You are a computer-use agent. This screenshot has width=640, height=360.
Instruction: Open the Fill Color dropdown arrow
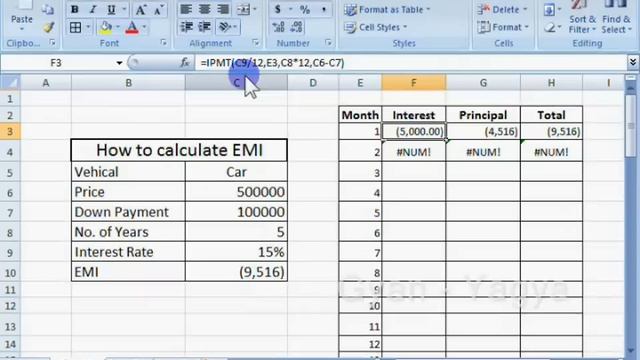118,27
